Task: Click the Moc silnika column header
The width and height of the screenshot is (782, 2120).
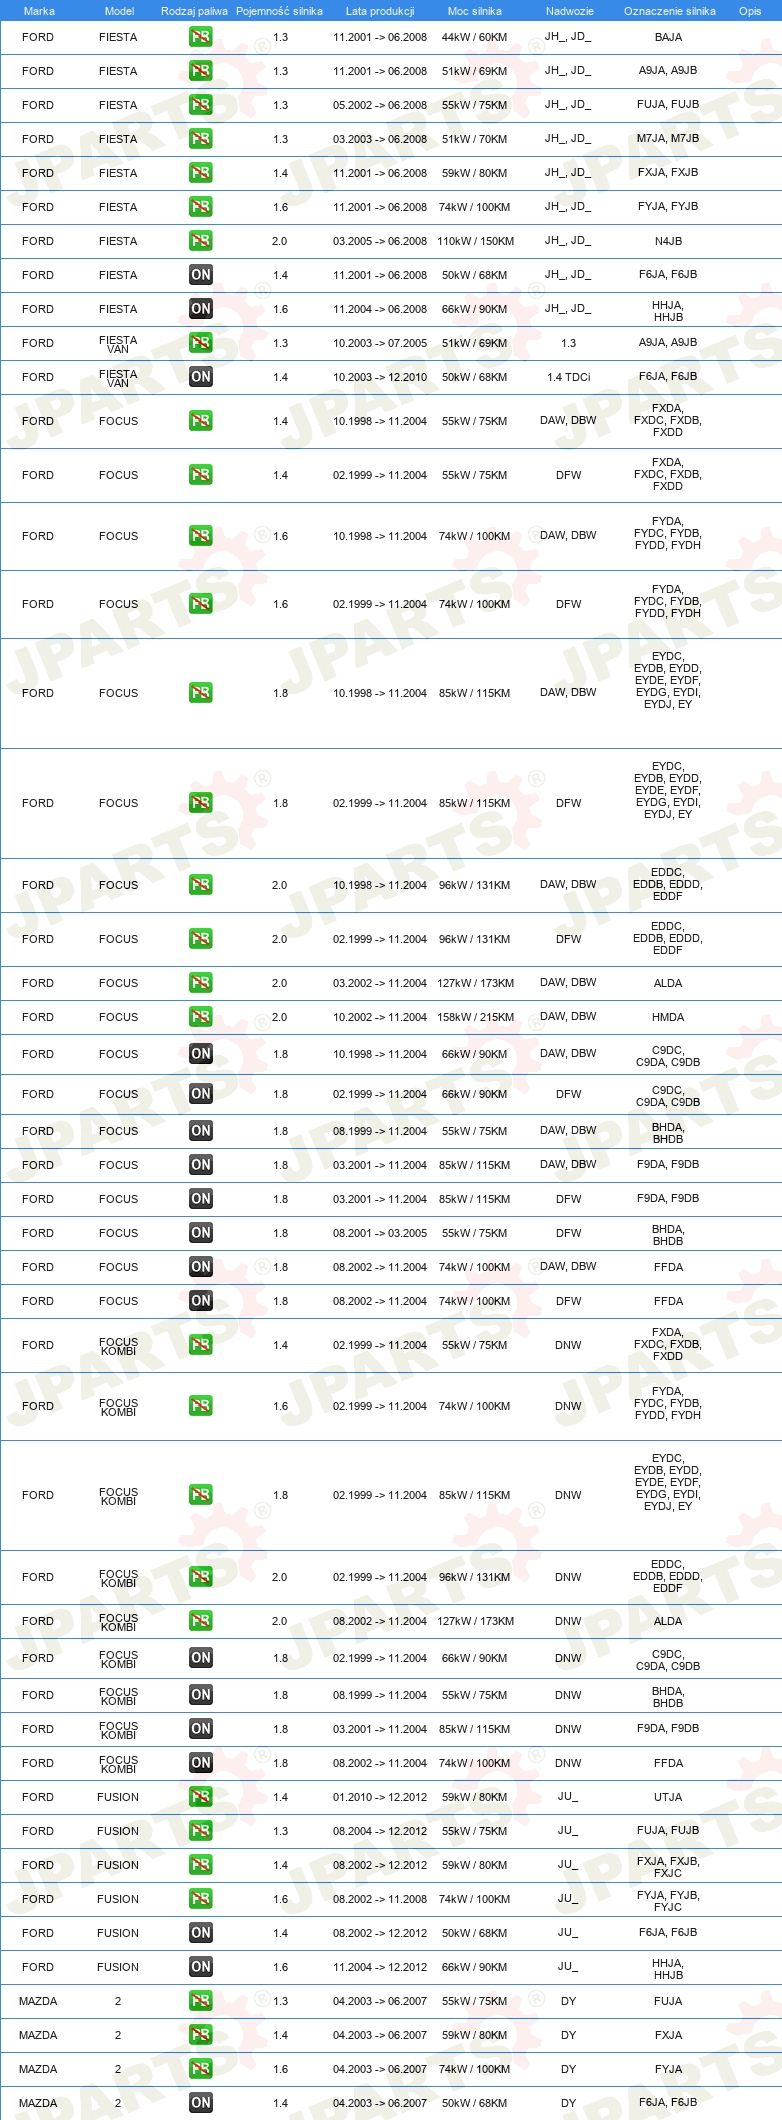Action: 475,11
